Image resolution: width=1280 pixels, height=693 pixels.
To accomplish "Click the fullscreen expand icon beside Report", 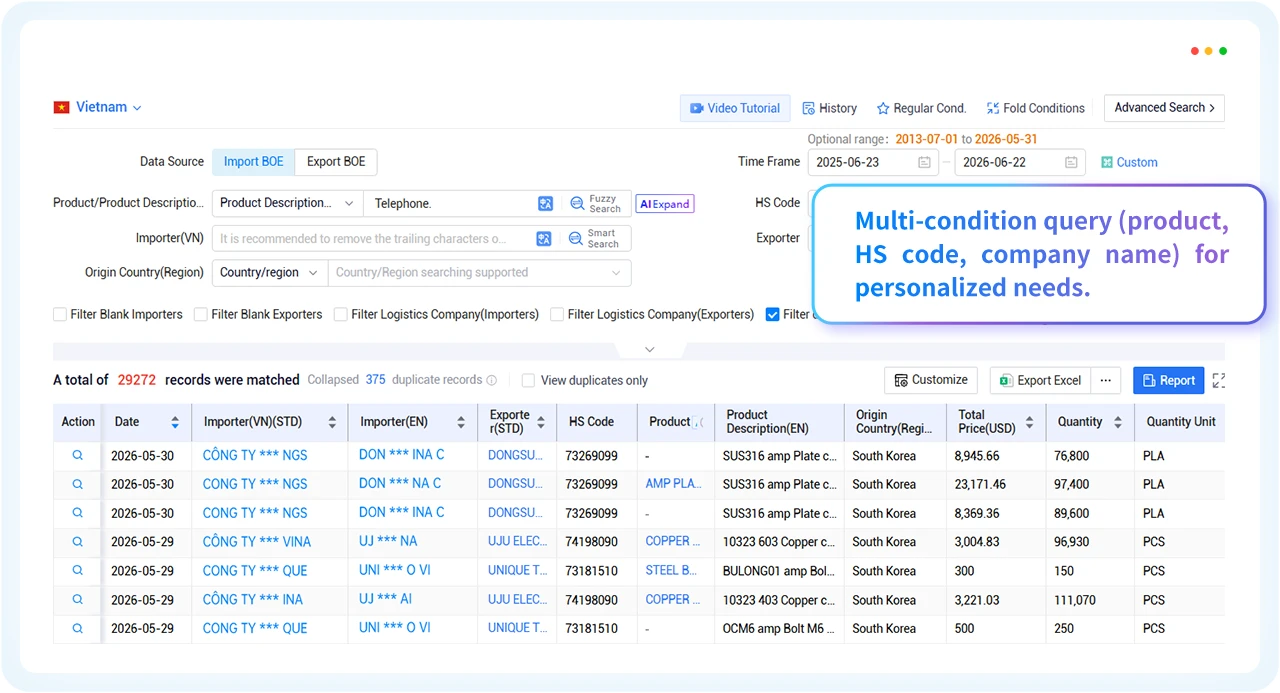I will [1218, 381].
